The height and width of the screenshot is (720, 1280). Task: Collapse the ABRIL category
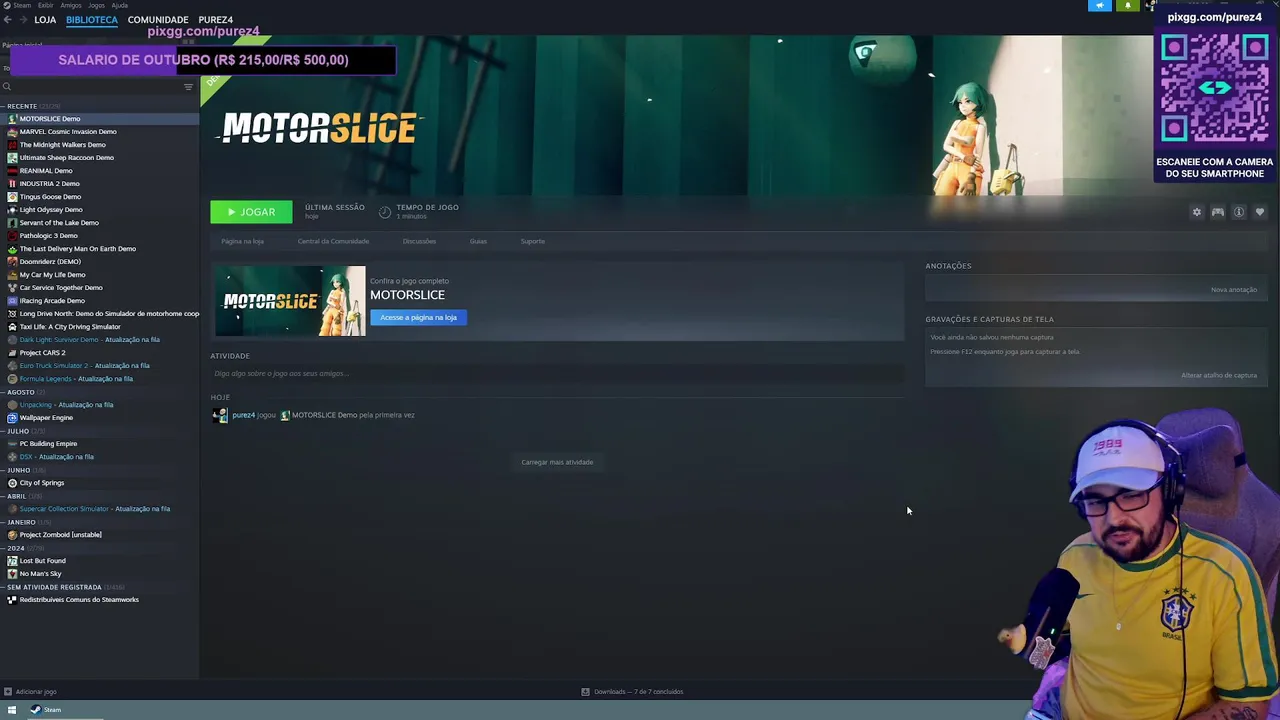tap(3, 496)
